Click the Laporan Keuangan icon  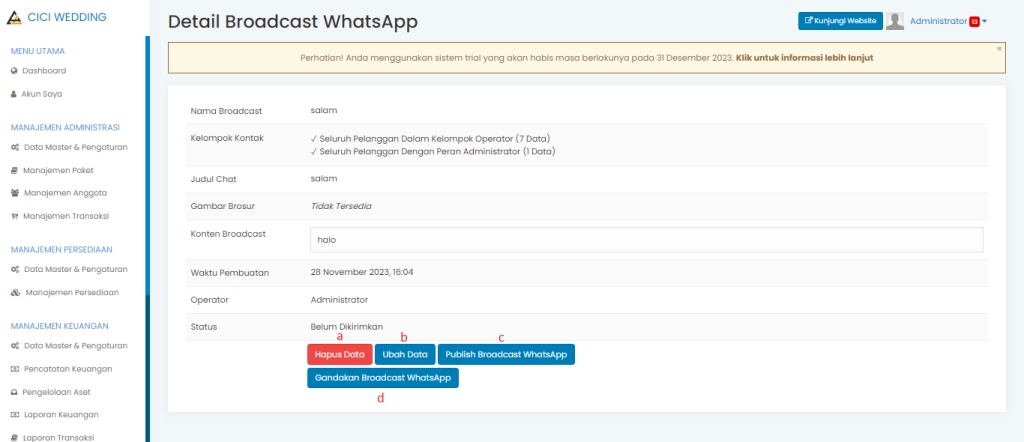point(14,414)
